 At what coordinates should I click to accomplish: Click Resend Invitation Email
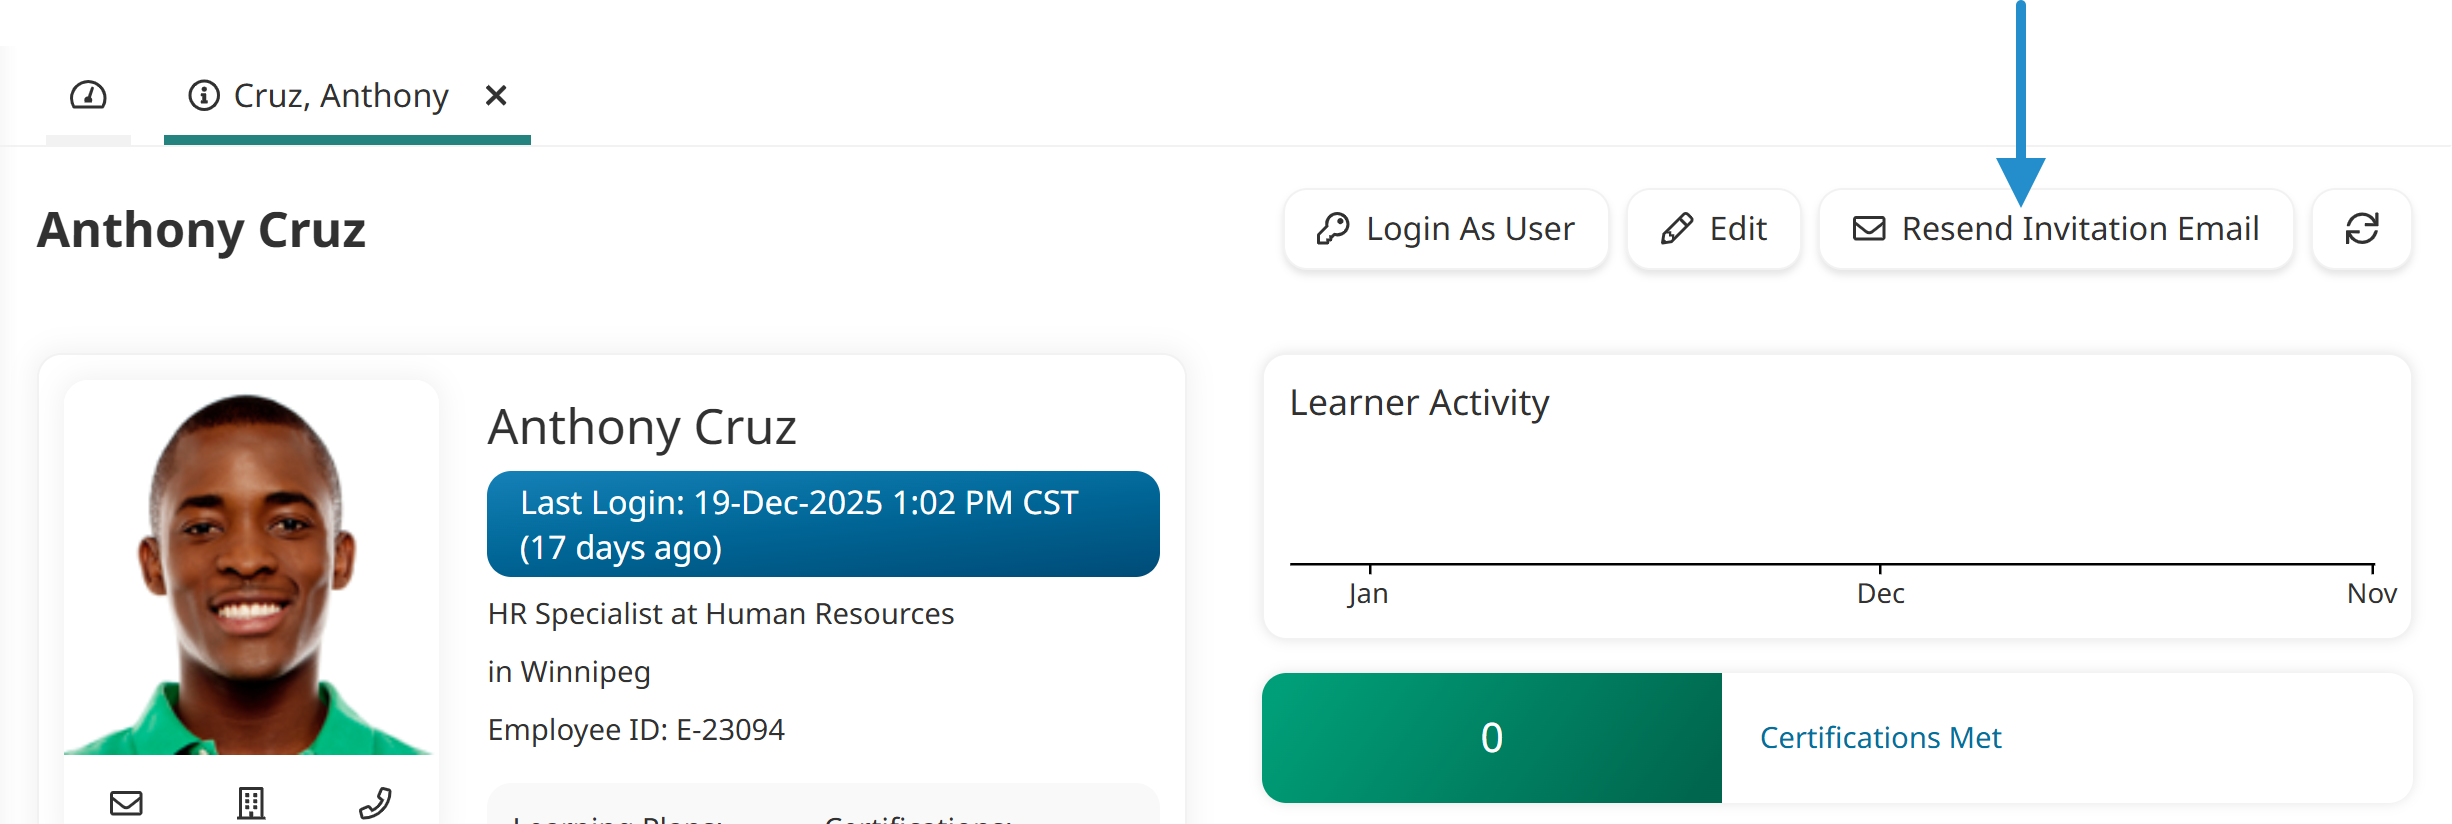[2056, 228]
